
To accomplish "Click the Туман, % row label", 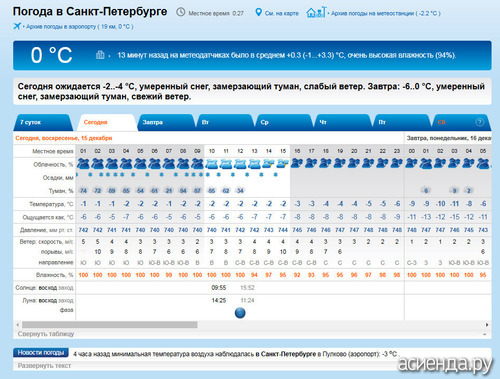I will tap(61, 191).
